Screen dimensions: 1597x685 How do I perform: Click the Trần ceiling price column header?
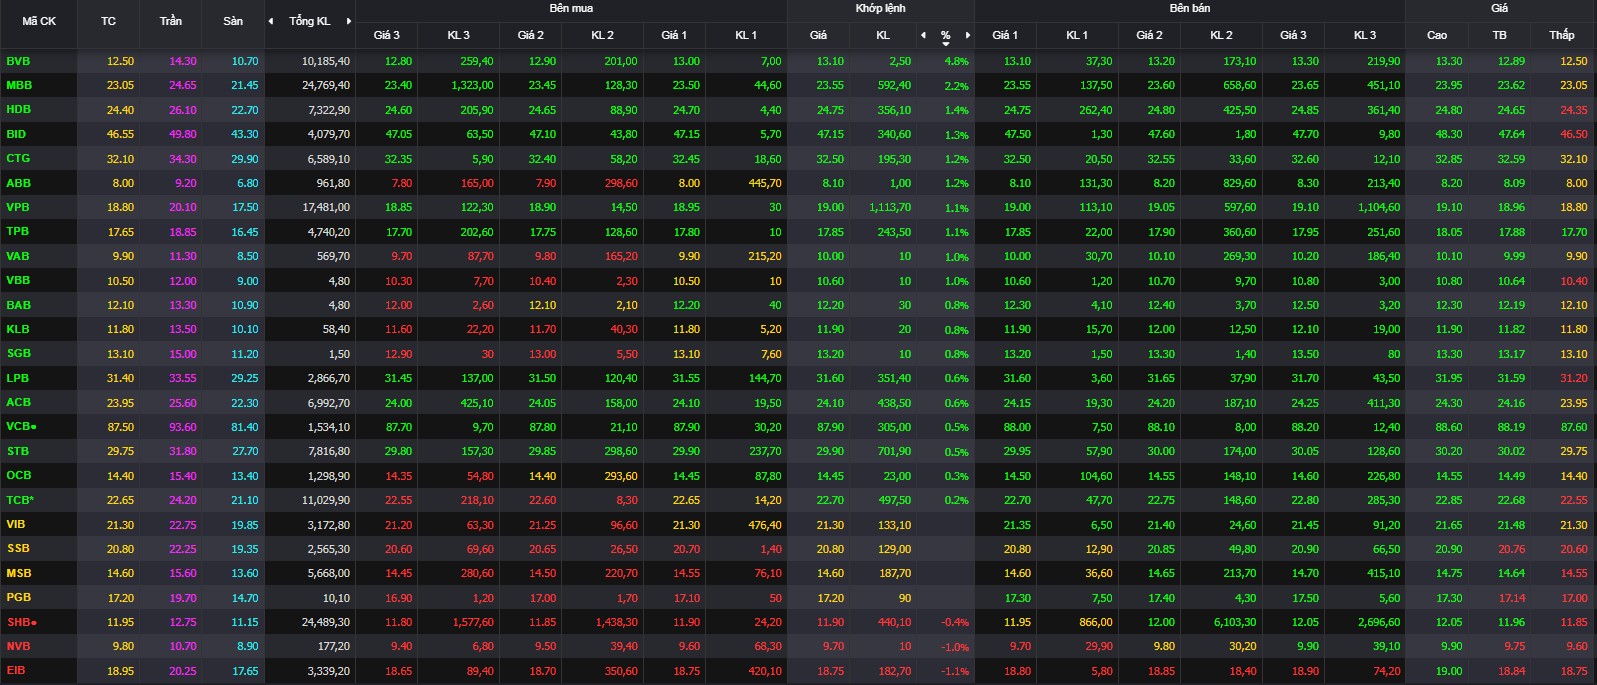(171, 21)
